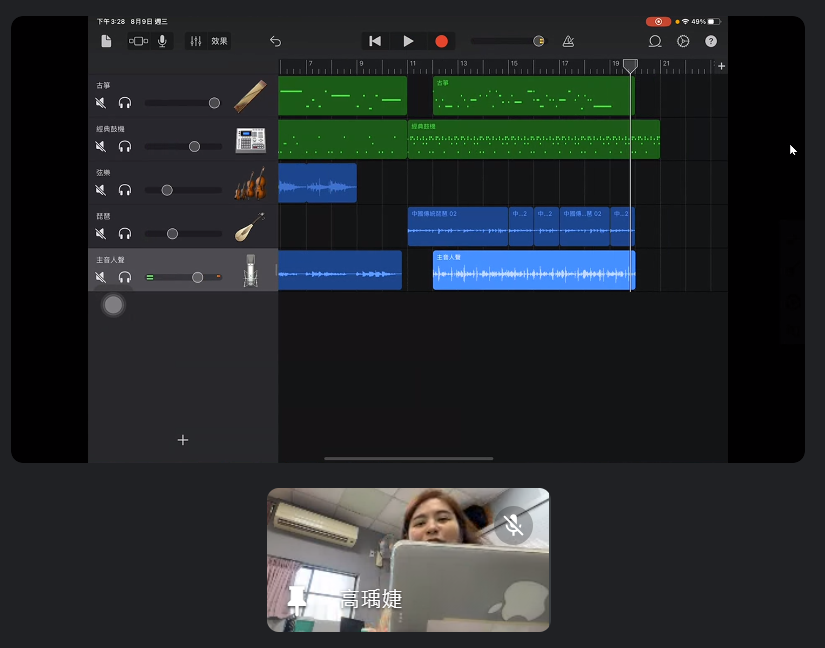This screenshot has width=825, height=648.
Task: Open the track controls mixer icon
Action: 196,41
